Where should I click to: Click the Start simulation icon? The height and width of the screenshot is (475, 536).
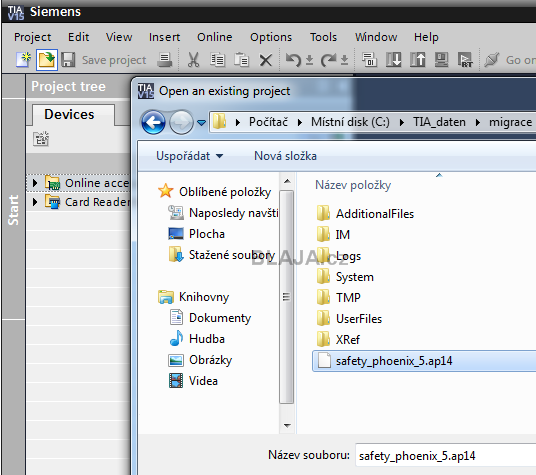pyautogui.click(x=441, y=60)
